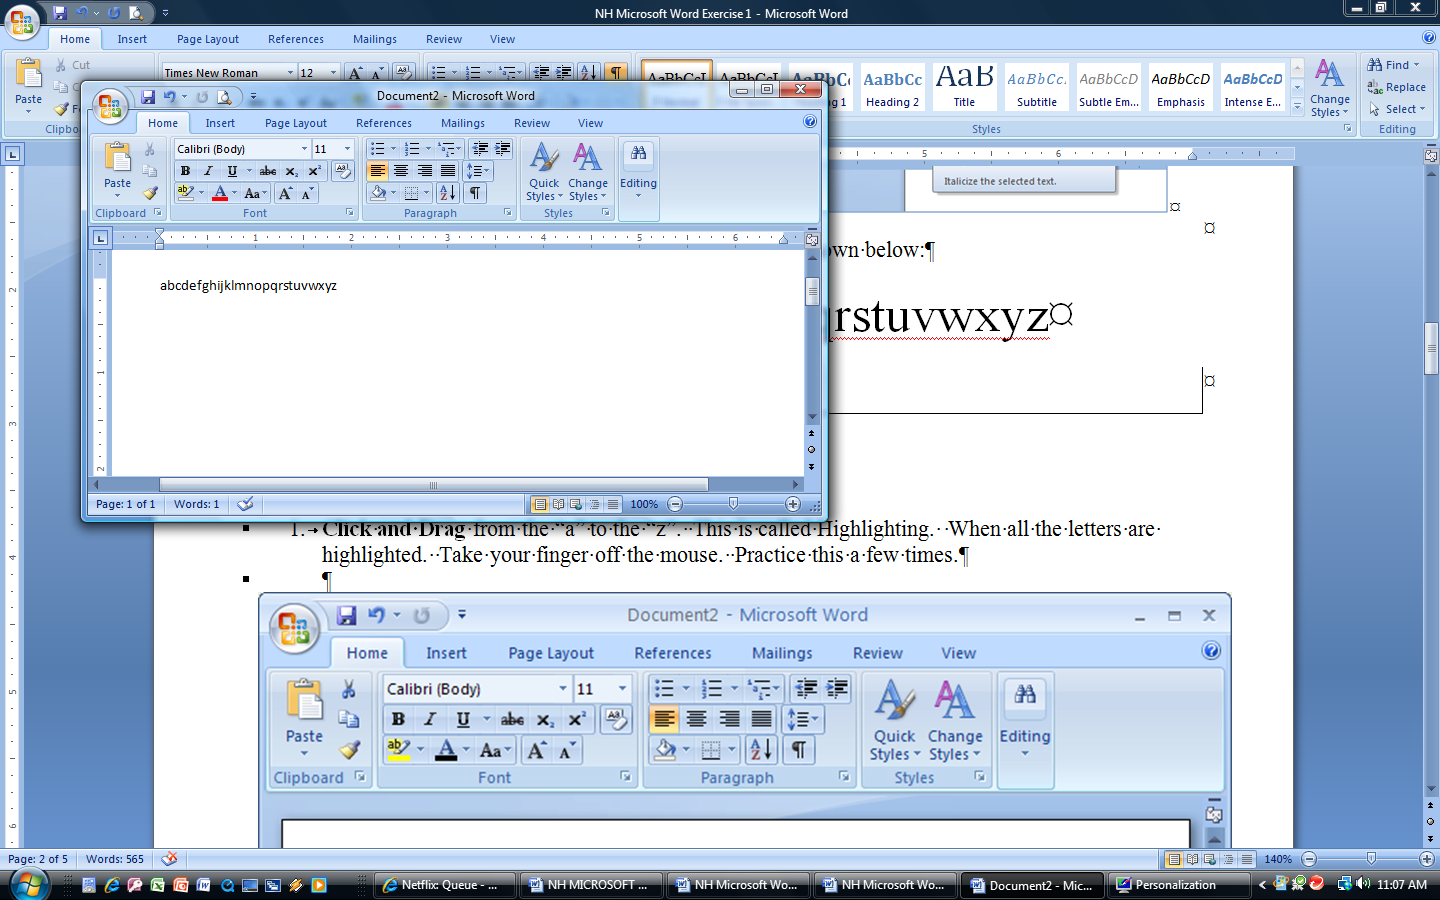Apply Subtitle style from styles gallery
Screen dimensions: 1440x900
[1037, 88]
